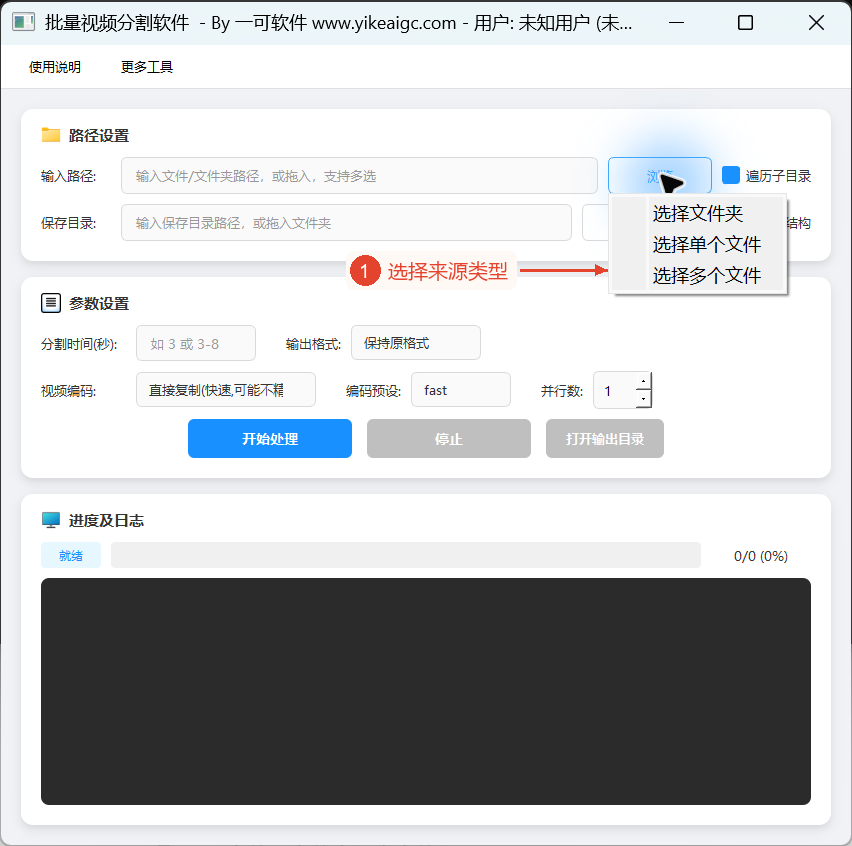The width and height of the screenshot is (852, 846).
Task: Click the 分割时间(秒) input box
Action: click(196, 343)
